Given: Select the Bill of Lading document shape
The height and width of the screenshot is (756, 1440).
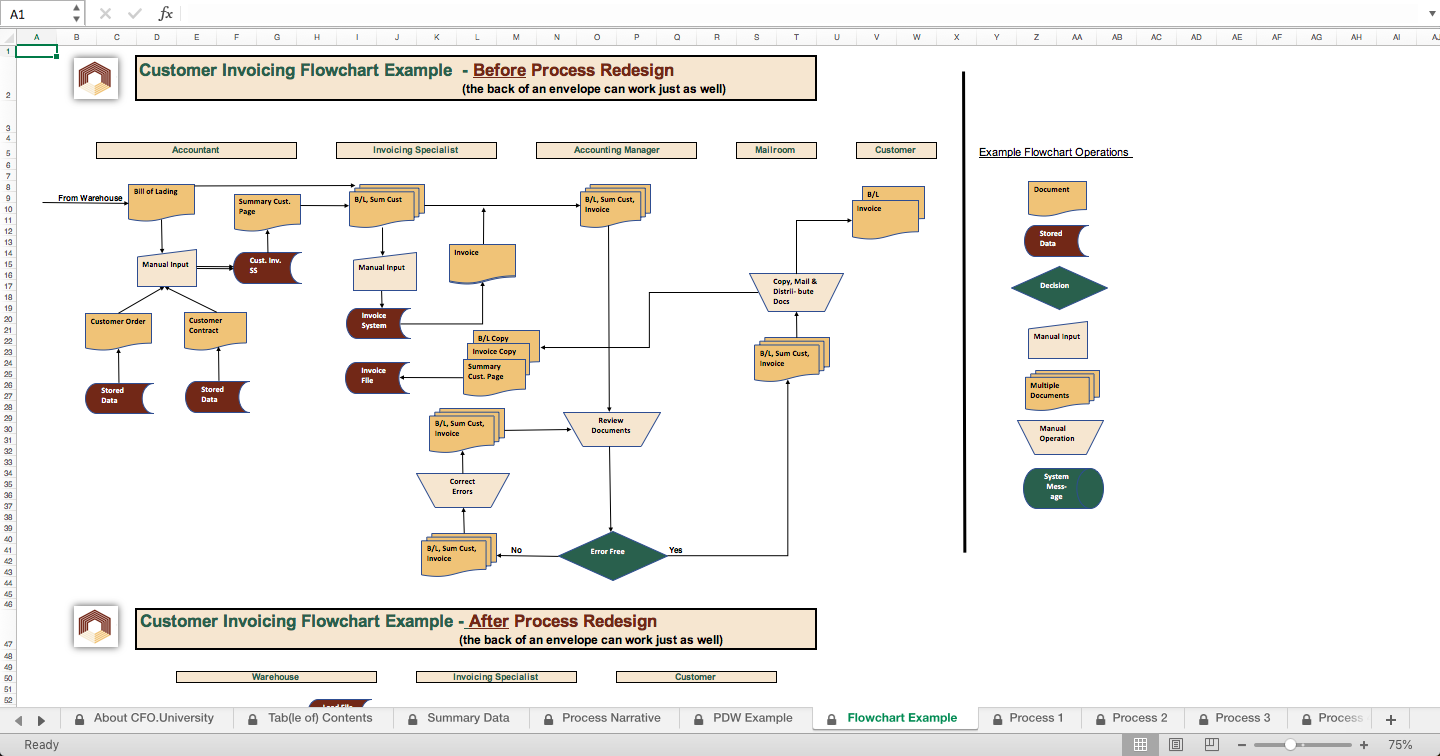Looking at the screenshot, I should click(x=162, y=200).
